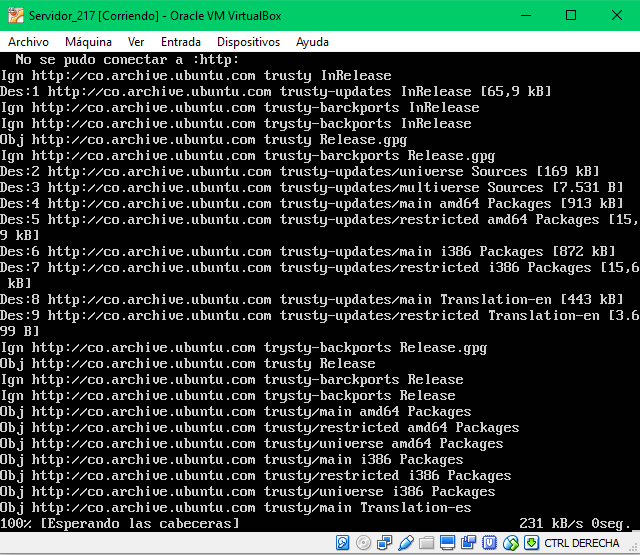Expand the Ver menu
Screen dimensions: 640x555
click(136, 42)
